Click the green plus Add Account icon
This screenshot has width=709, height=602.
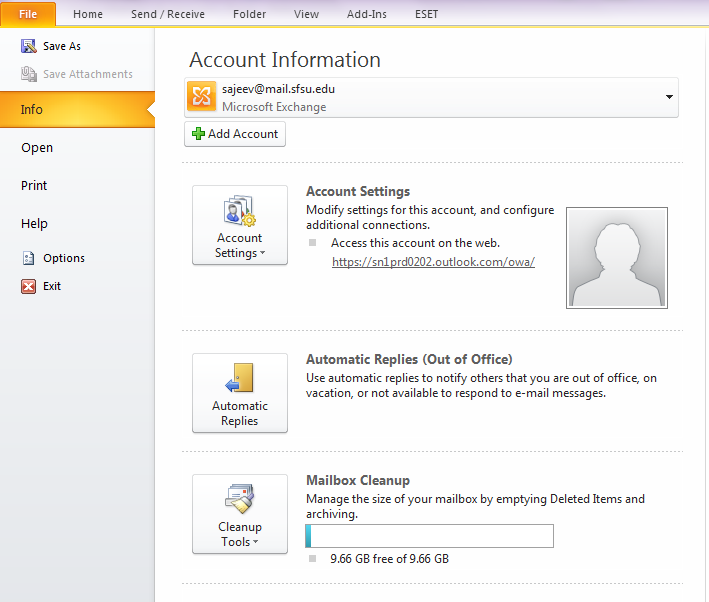[198, 134]
